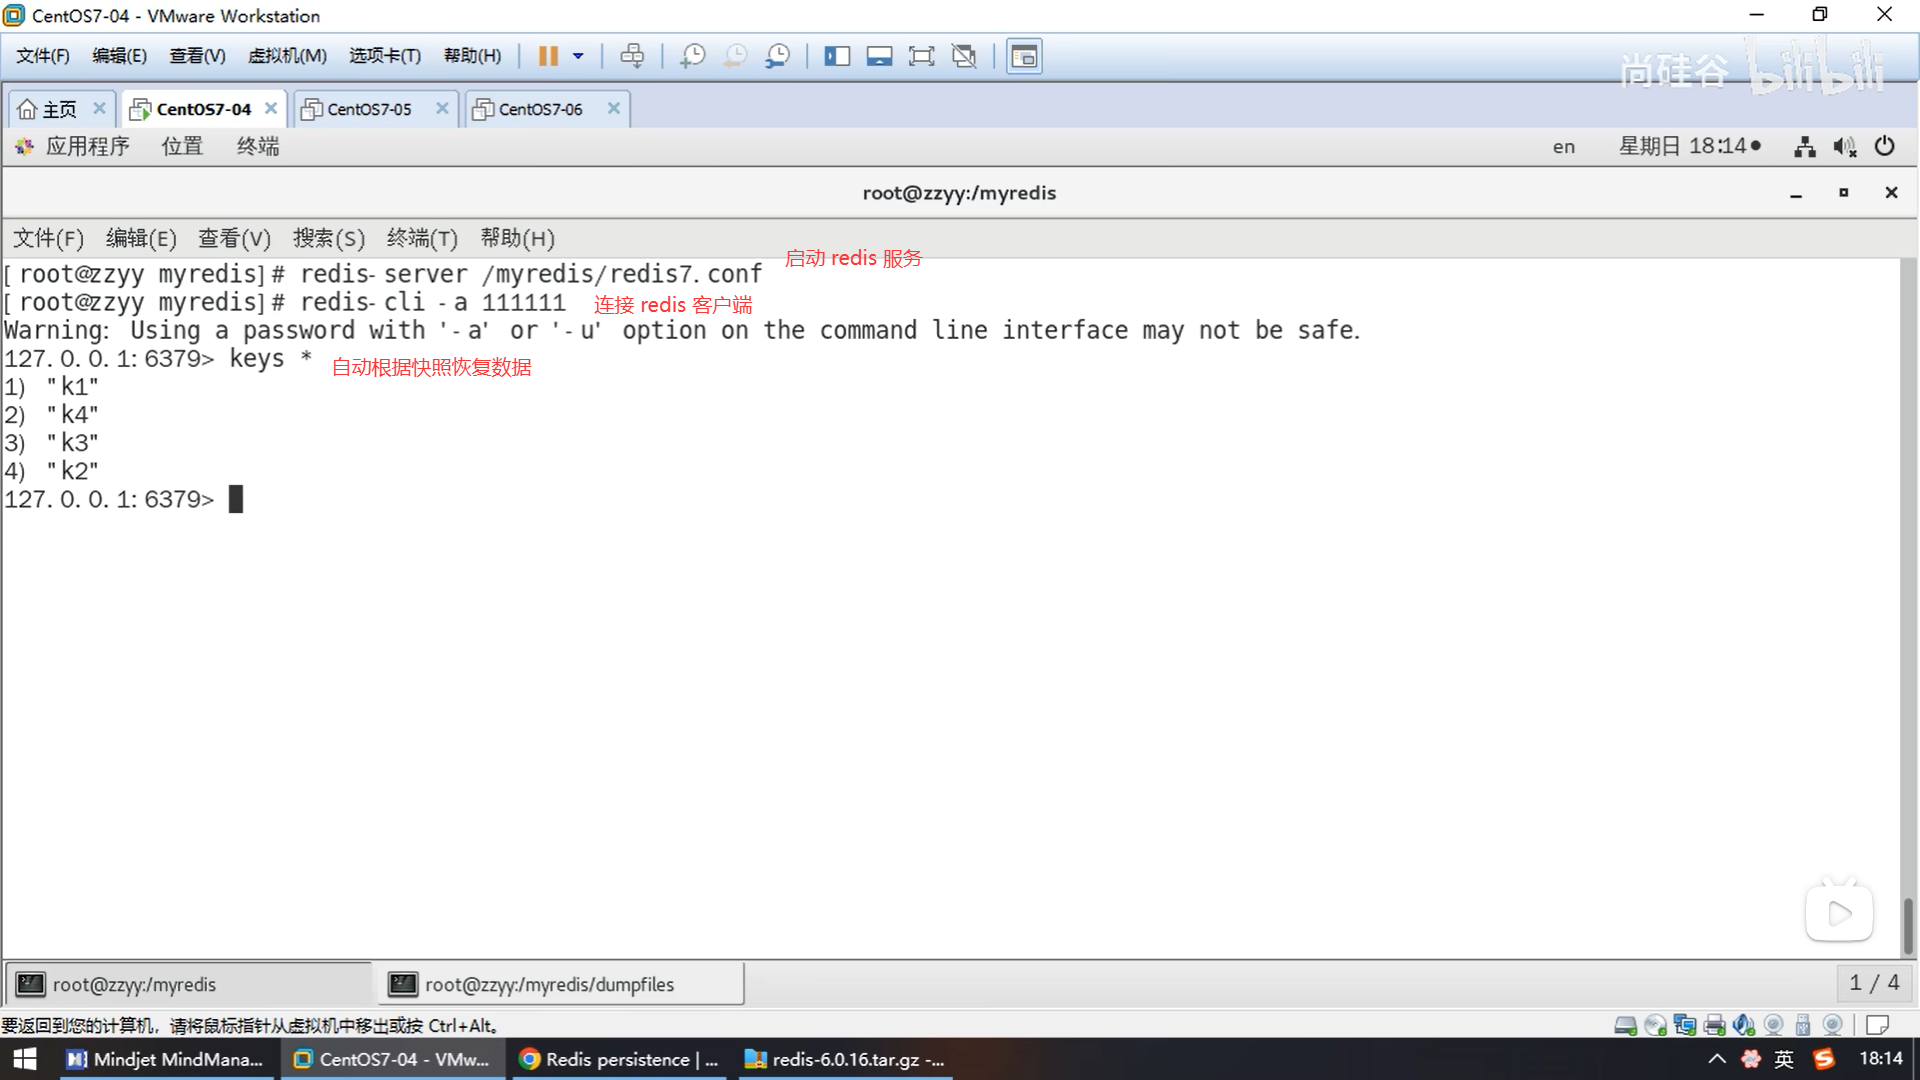Screen dimensions: 1920x1080
Task: Toggle the library sidebar panel icon
Action: [837, 56]
